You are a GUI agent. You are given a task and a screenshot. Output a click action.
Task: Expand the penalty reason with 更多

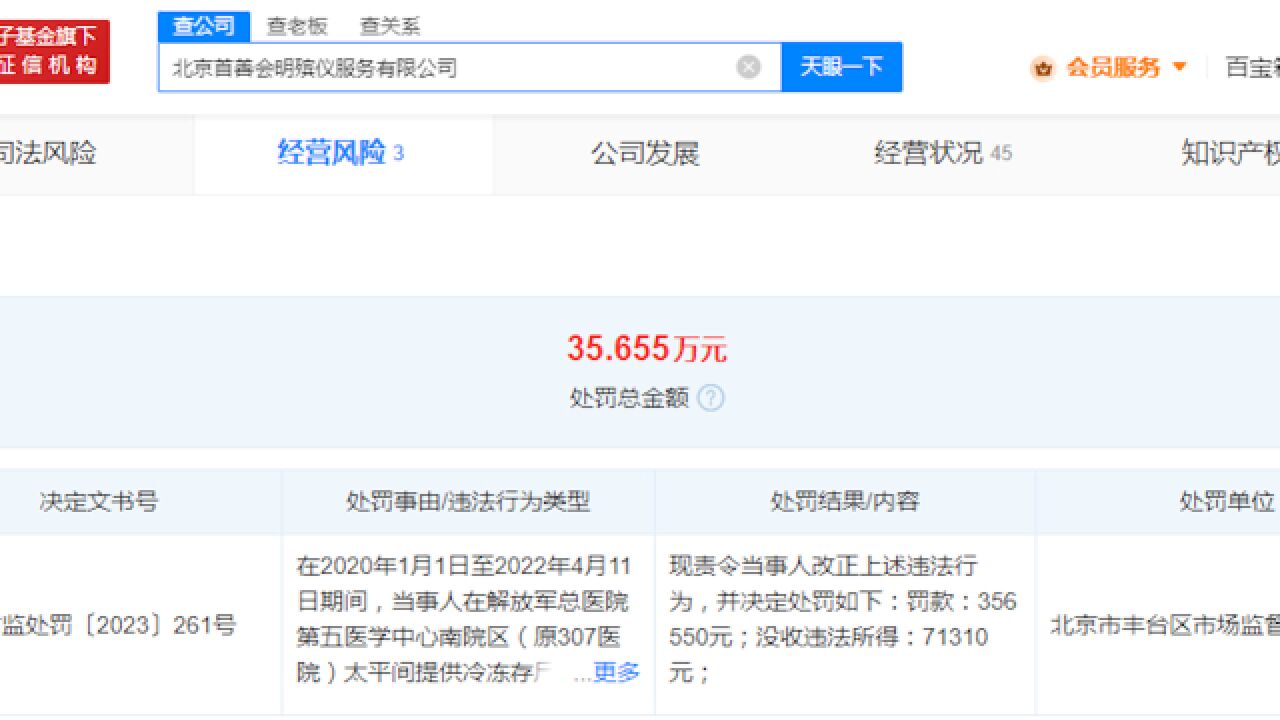click(616, 673)
